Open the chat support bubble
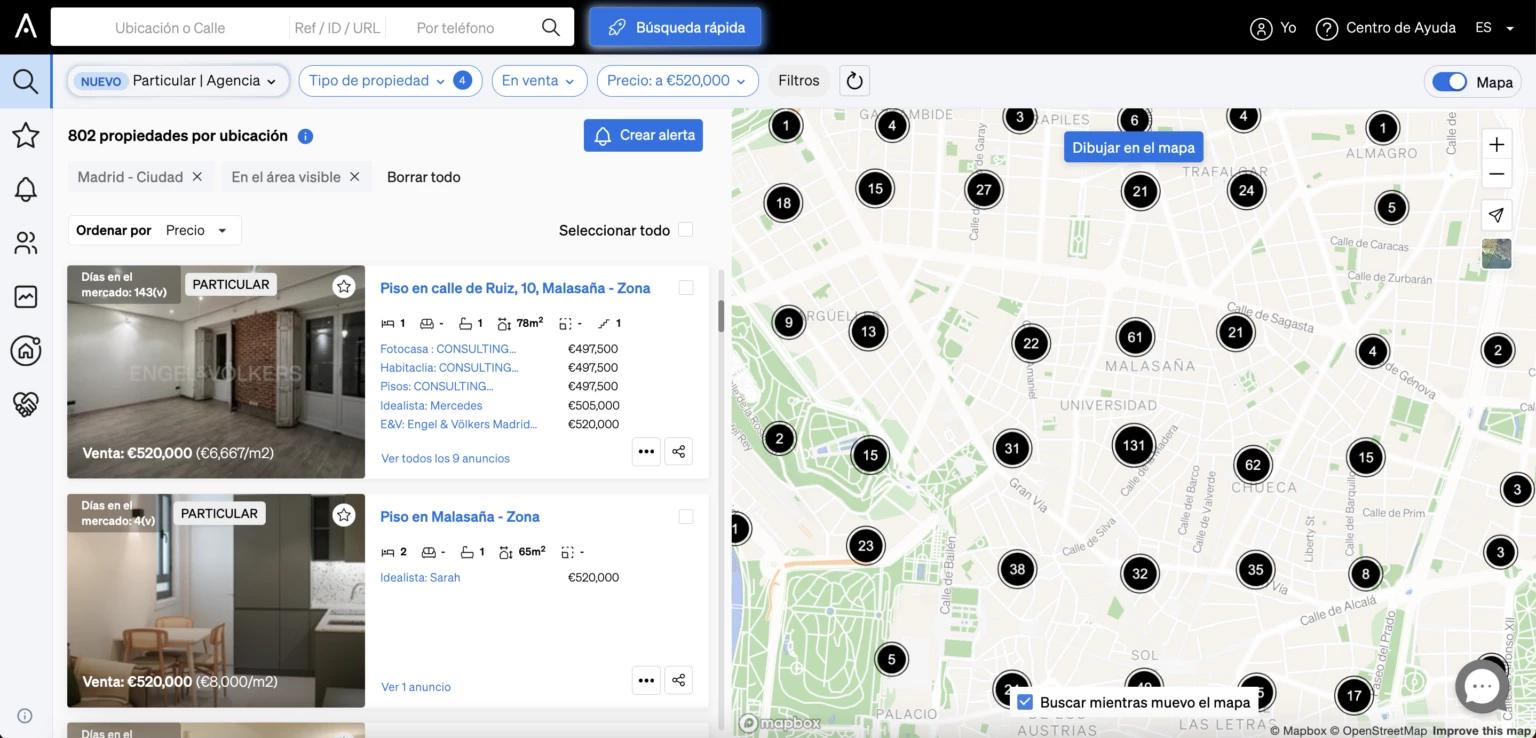The height and width of the screenshot is (738, 1536). tap(1482, 686)
